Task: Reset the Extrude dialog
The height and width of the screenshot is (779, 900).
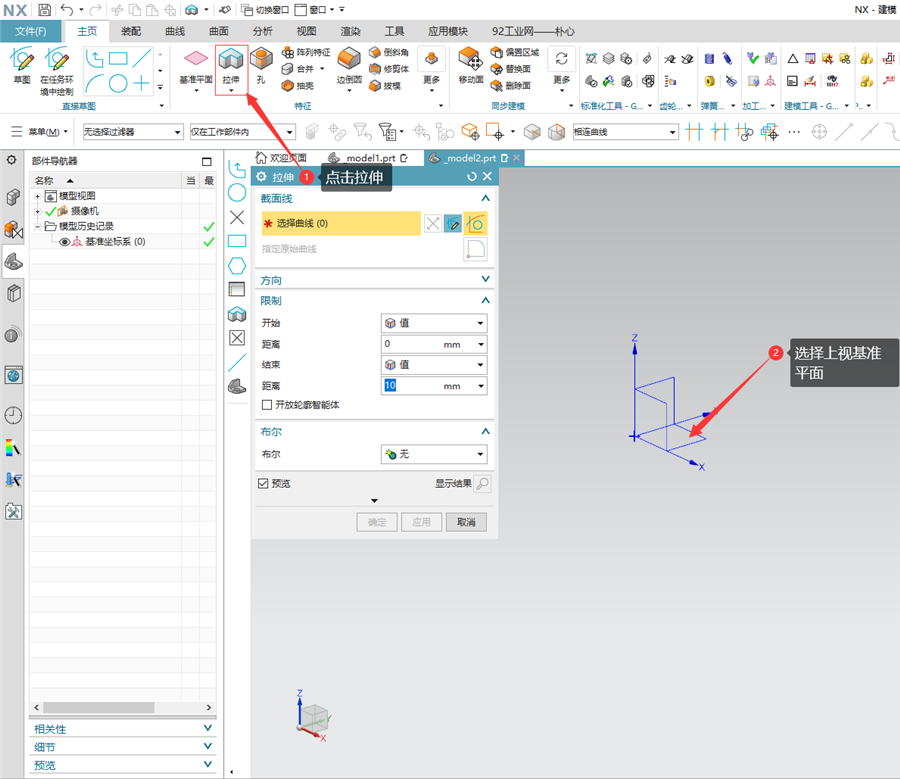Action: click(x=472, y=177)
